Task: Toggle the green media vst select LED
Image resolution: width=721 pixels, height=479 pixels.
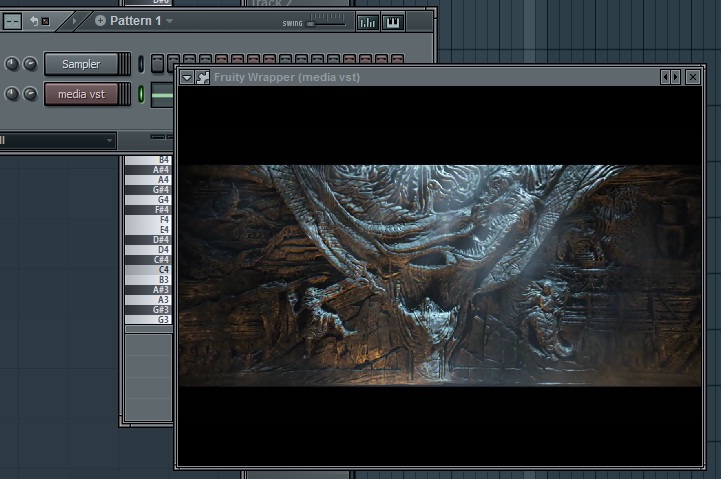Action: (141, 94)
